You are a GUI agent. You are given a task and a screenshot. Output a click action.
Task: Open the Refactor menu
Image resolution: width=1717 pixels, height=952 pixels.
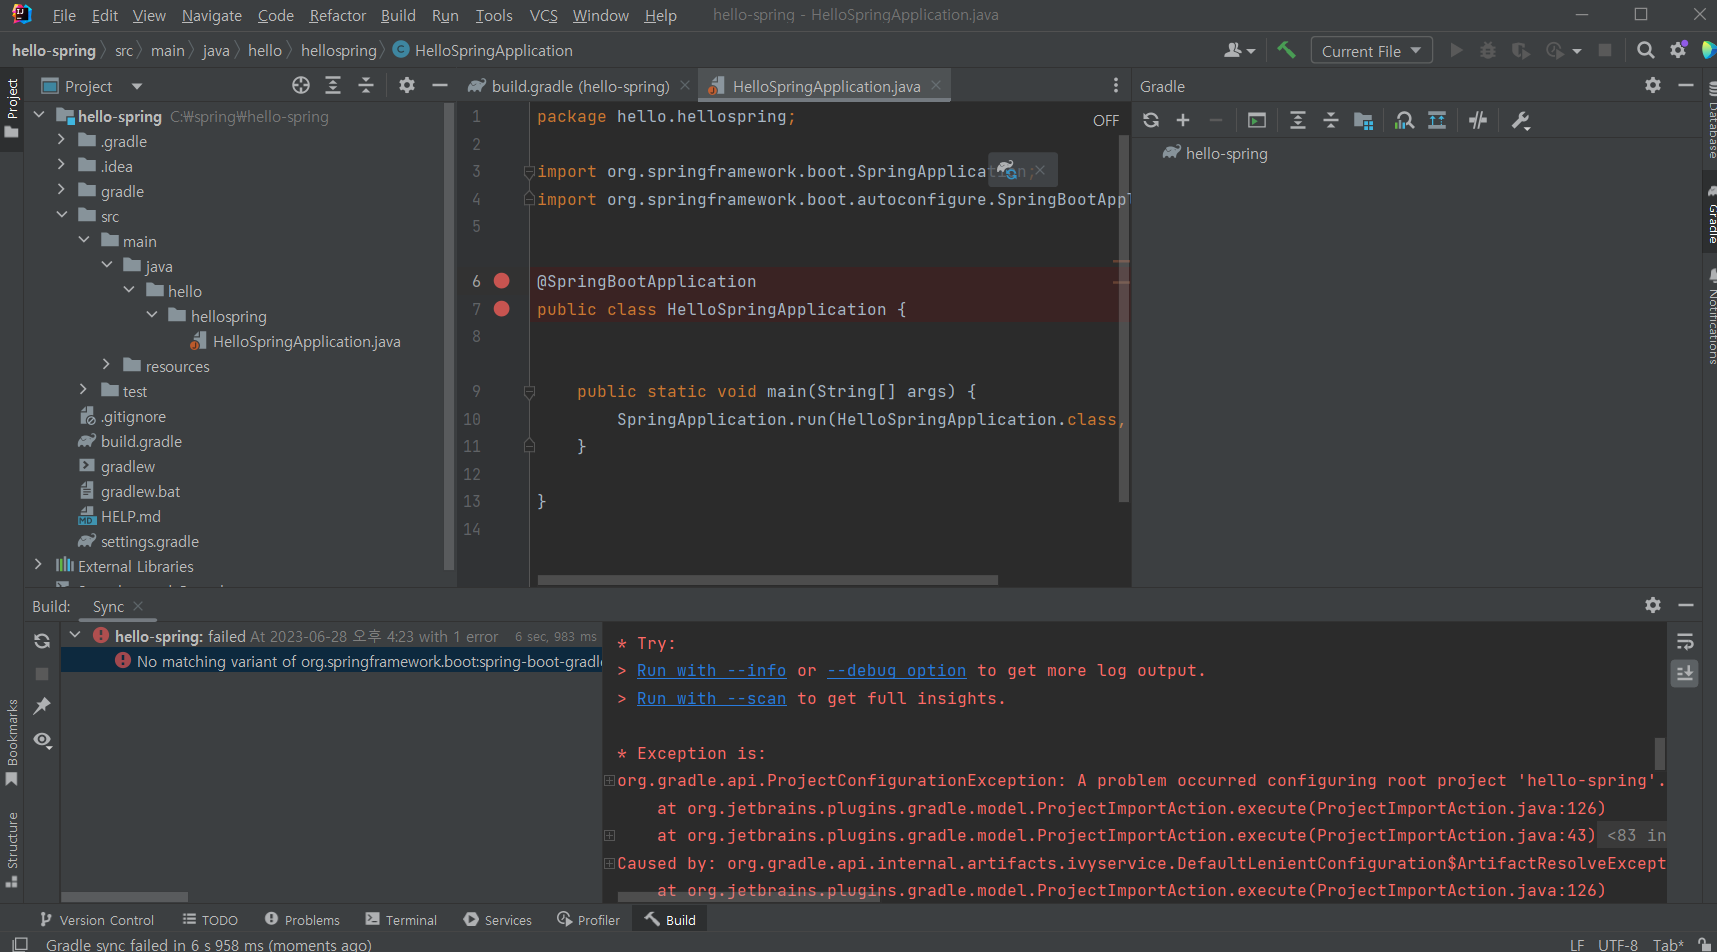(338, 15)
